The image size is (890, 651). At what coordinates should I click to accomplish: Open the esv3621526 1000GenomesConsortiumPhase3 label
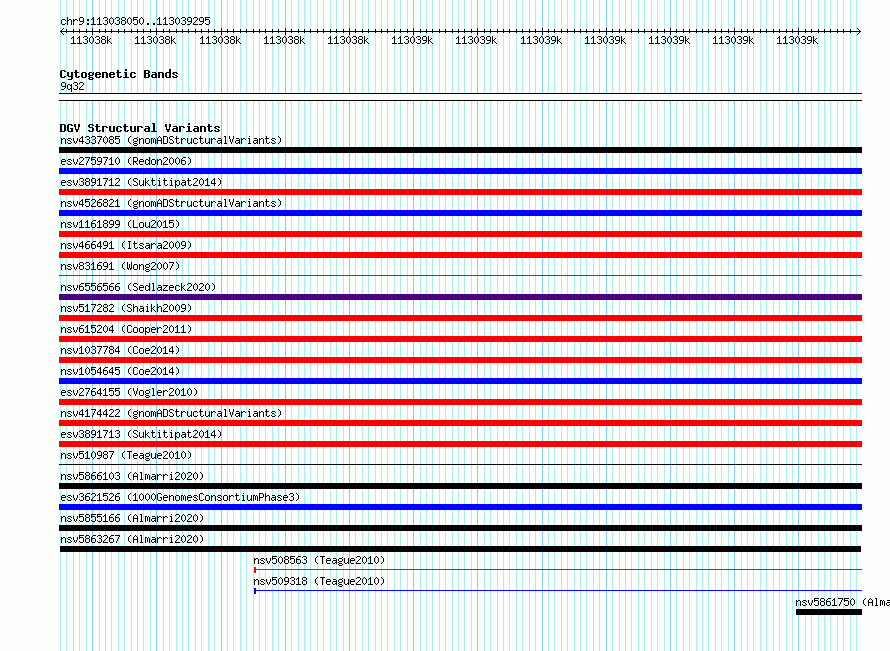tap(180, 497)
